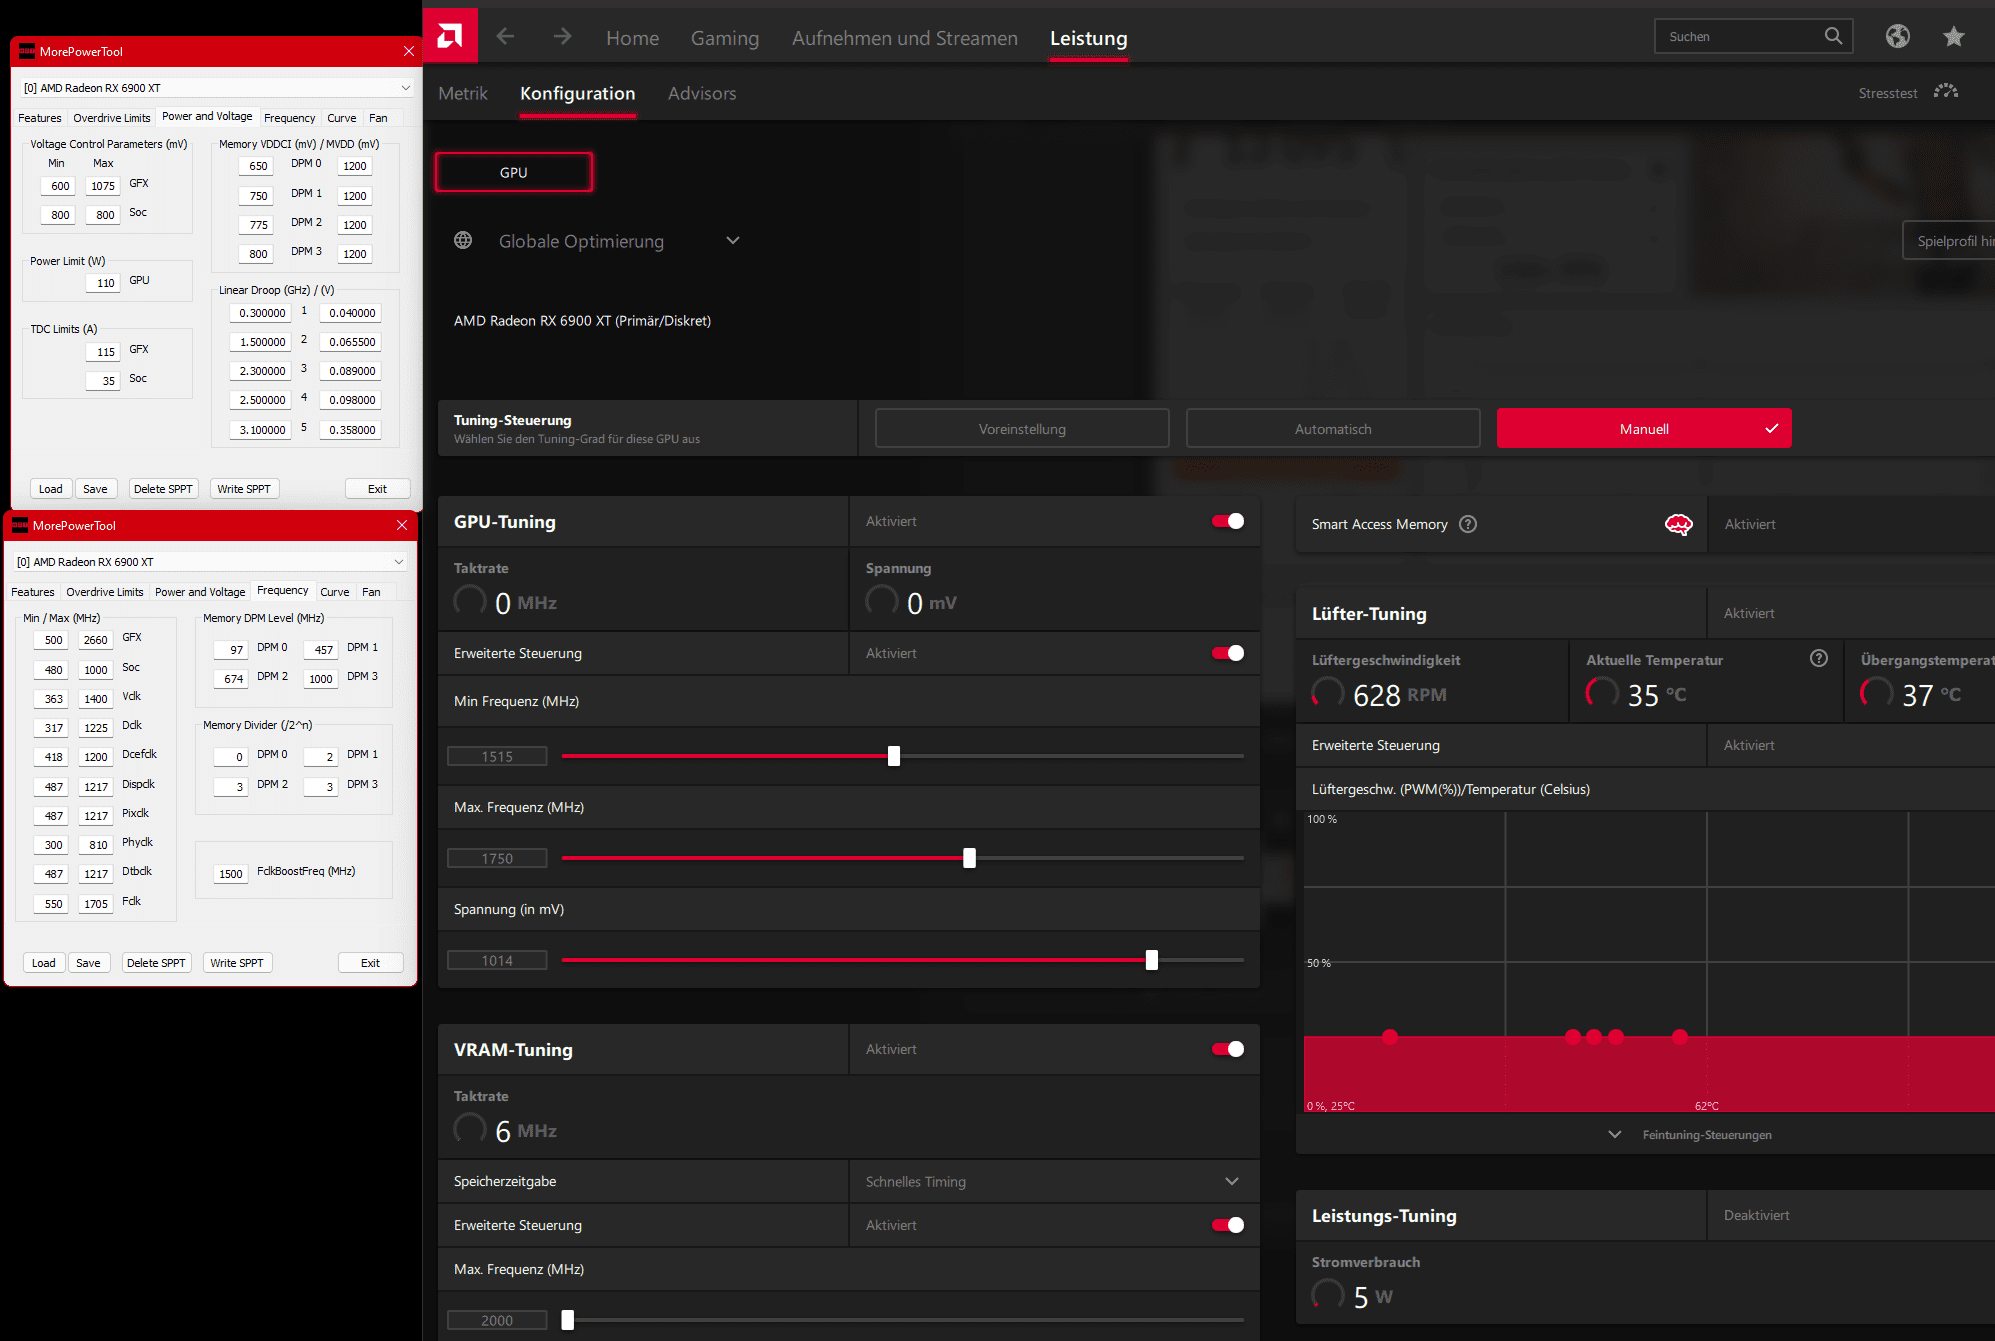Go back with the left arrow icon

click(x=506, y=37)
